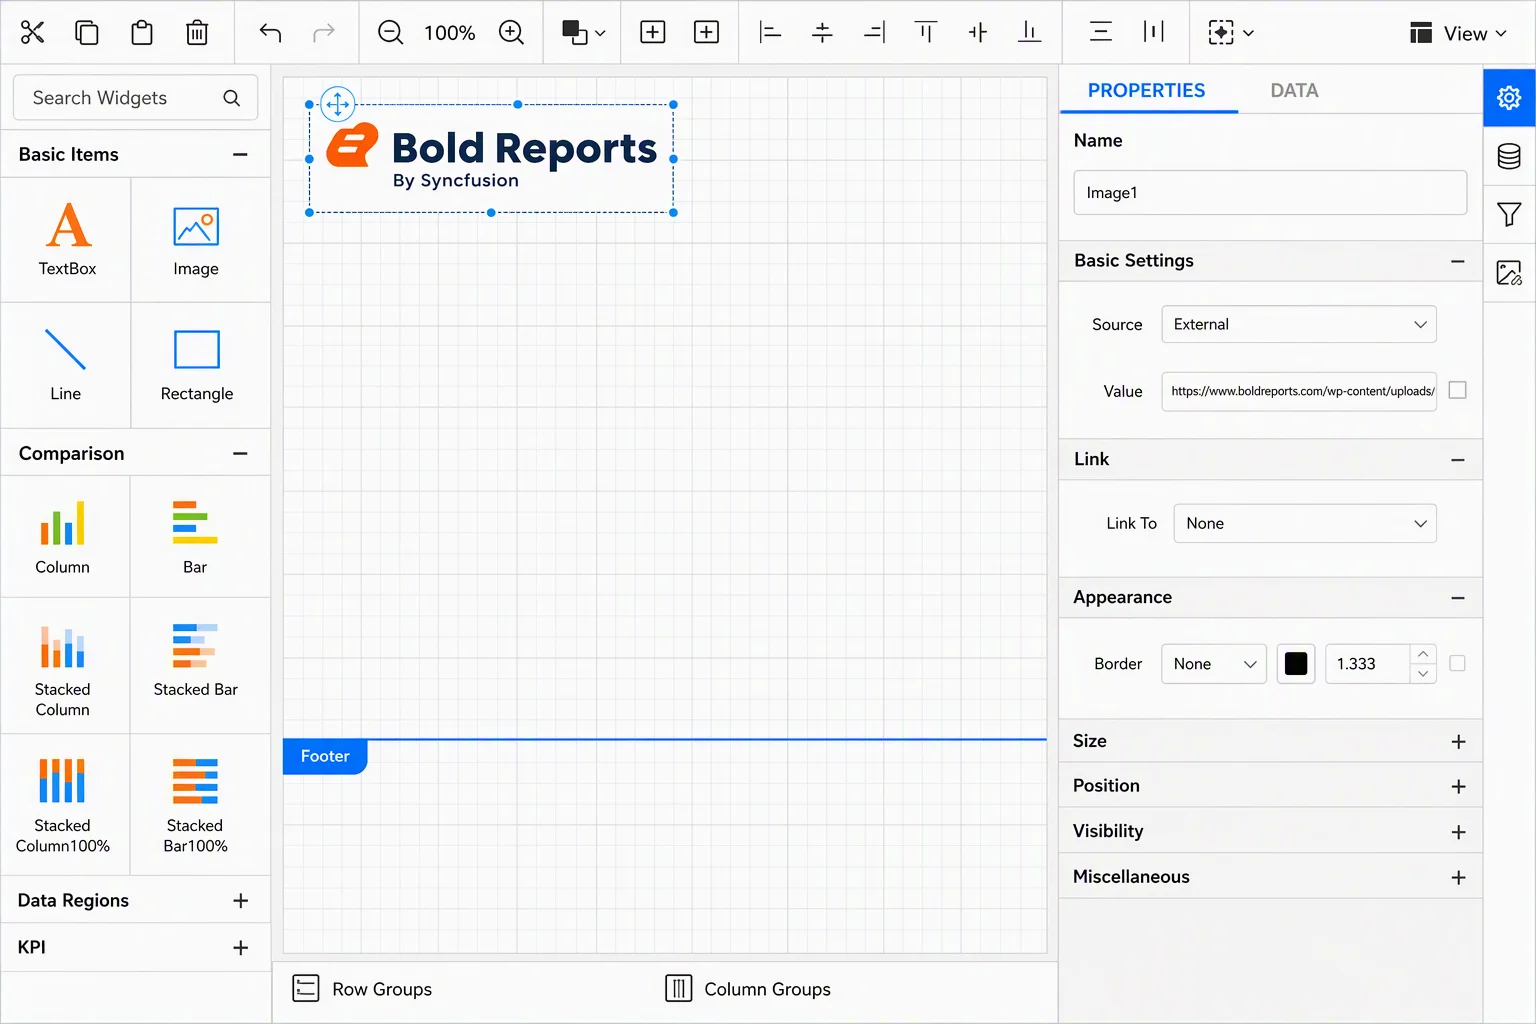Select the Rectangle widget
This screenshot has width=1536, height=1024.
[197, 365]
